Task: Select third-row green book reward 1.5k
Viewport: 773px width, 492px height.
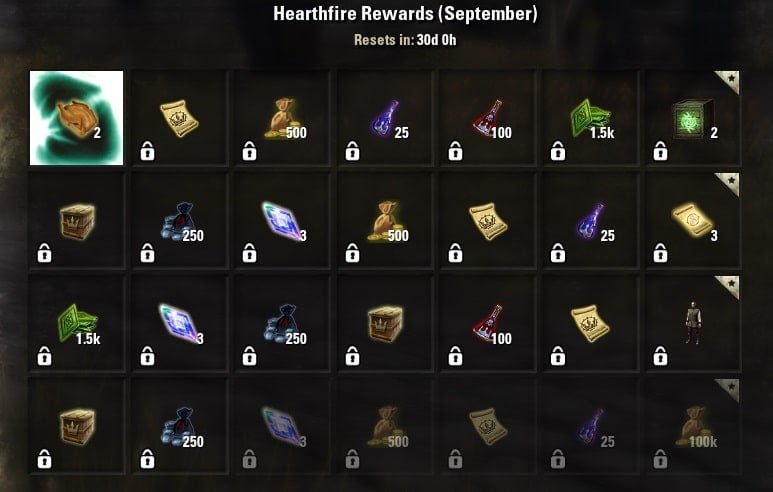Action: pos(76,324)
